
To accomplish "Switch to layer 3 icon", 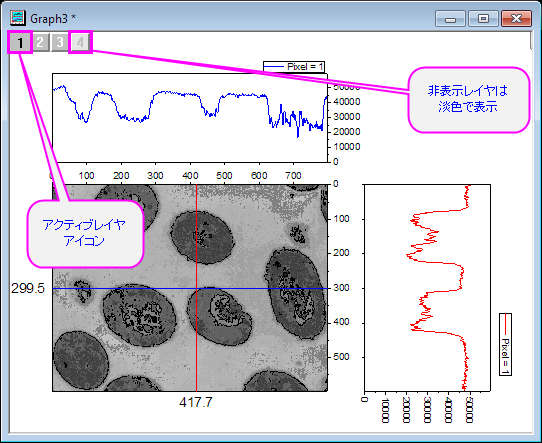I will point(60,43).
